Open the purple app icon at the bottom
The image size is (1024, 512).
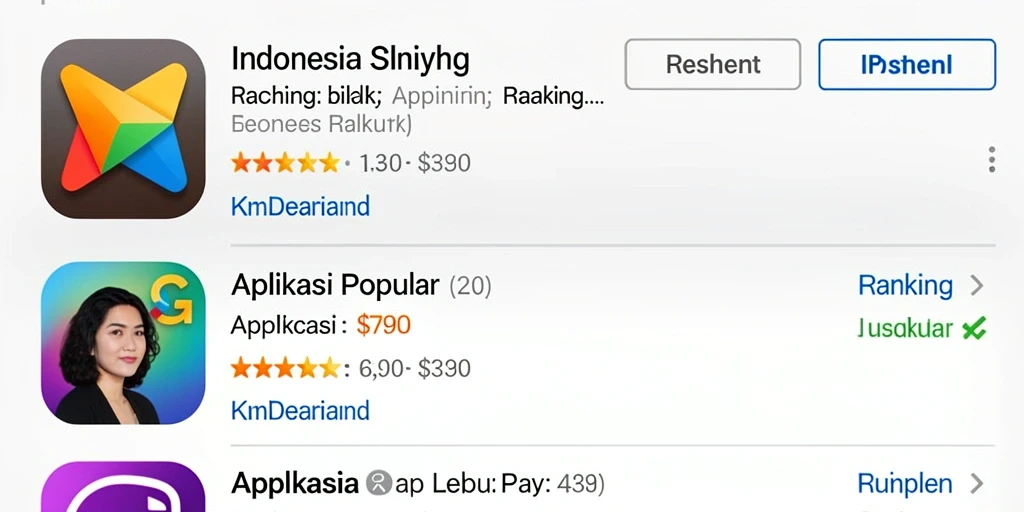(x=123, y=487)
